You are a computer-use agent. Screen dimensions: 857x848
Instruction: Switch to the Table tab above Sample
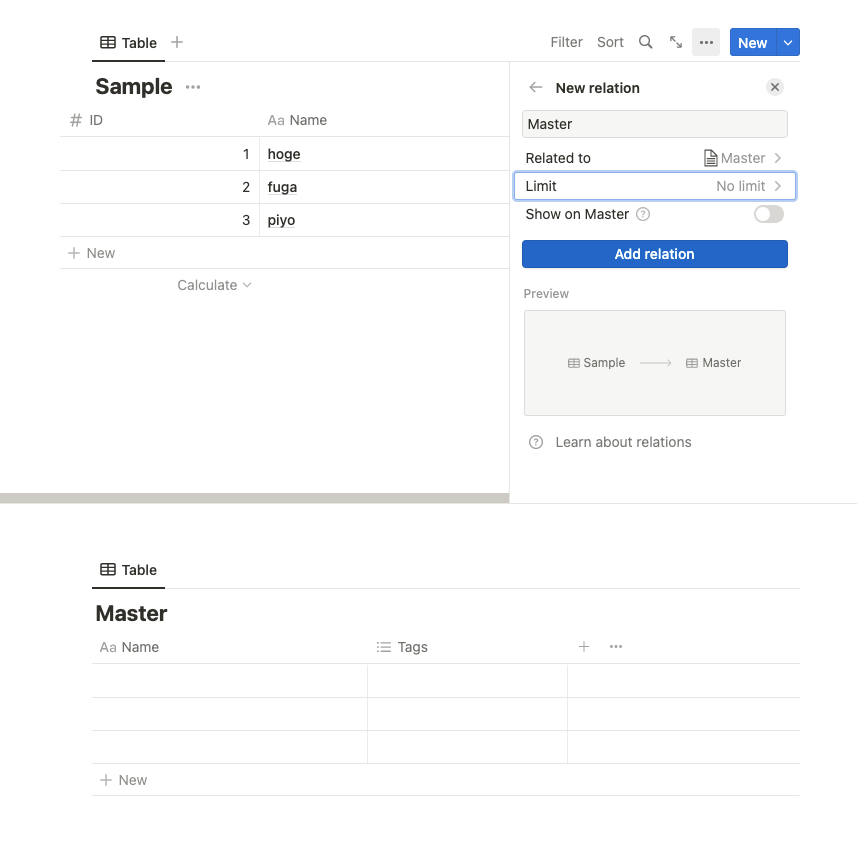click(128, 43)
